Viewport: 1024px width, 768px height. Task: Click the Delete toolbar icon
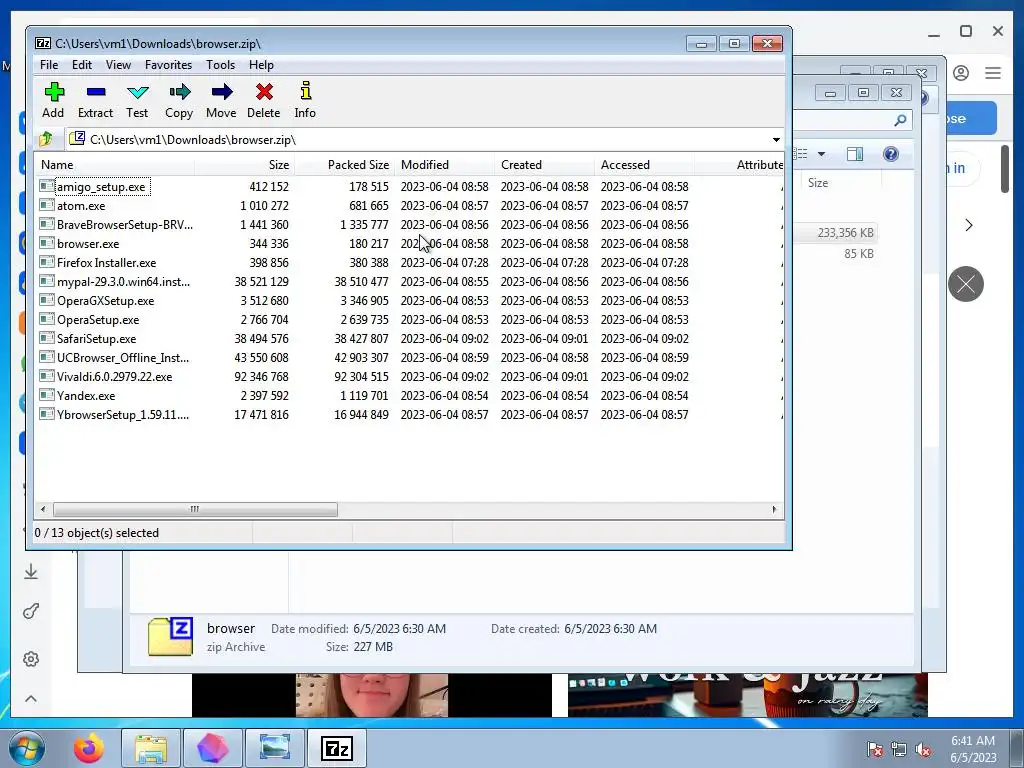264,100
